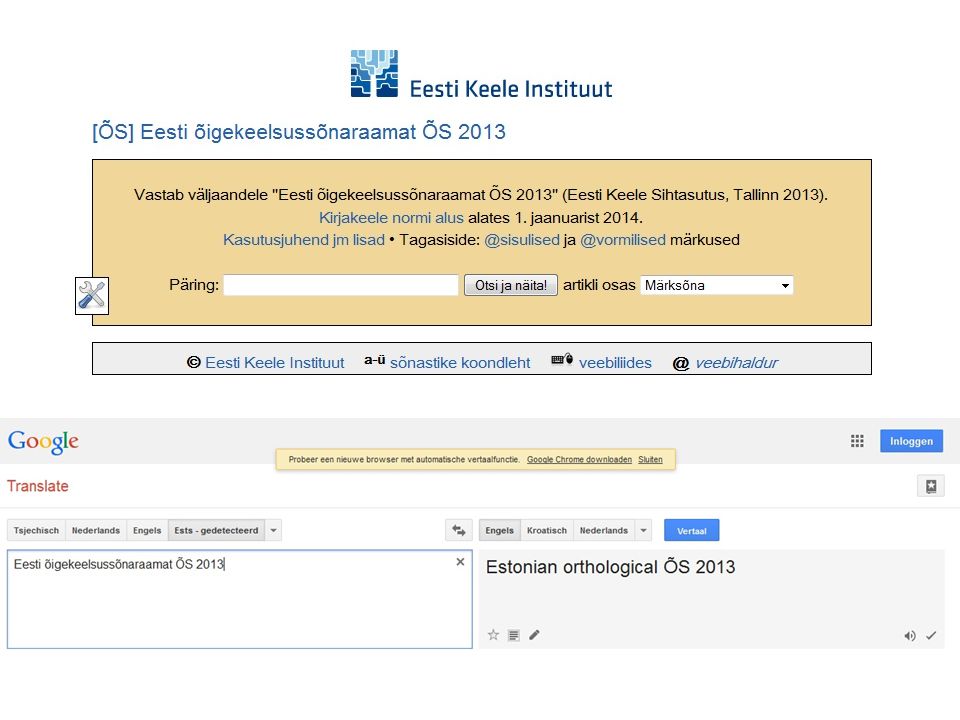Dismiss the browser notice with Sluiten

(650, 459)
